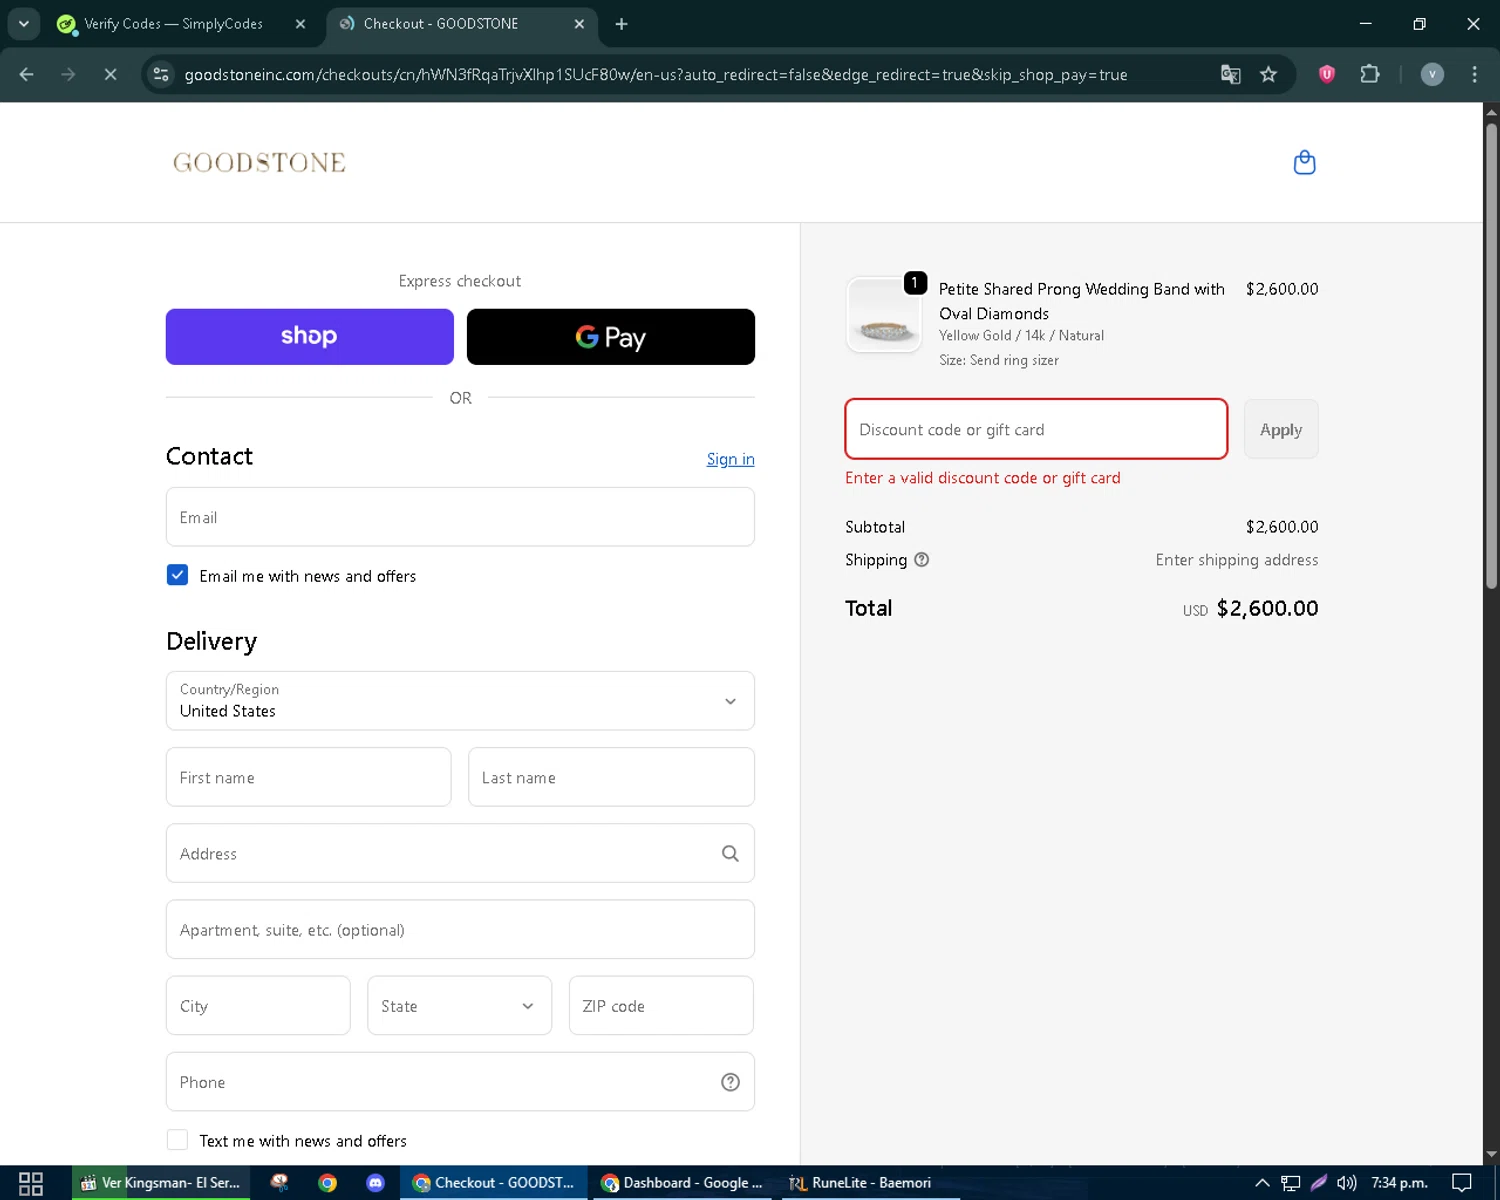Select the Checkout - GOODSTONE tab
Screen dimensions: 1500x1200
click(441, 24)
